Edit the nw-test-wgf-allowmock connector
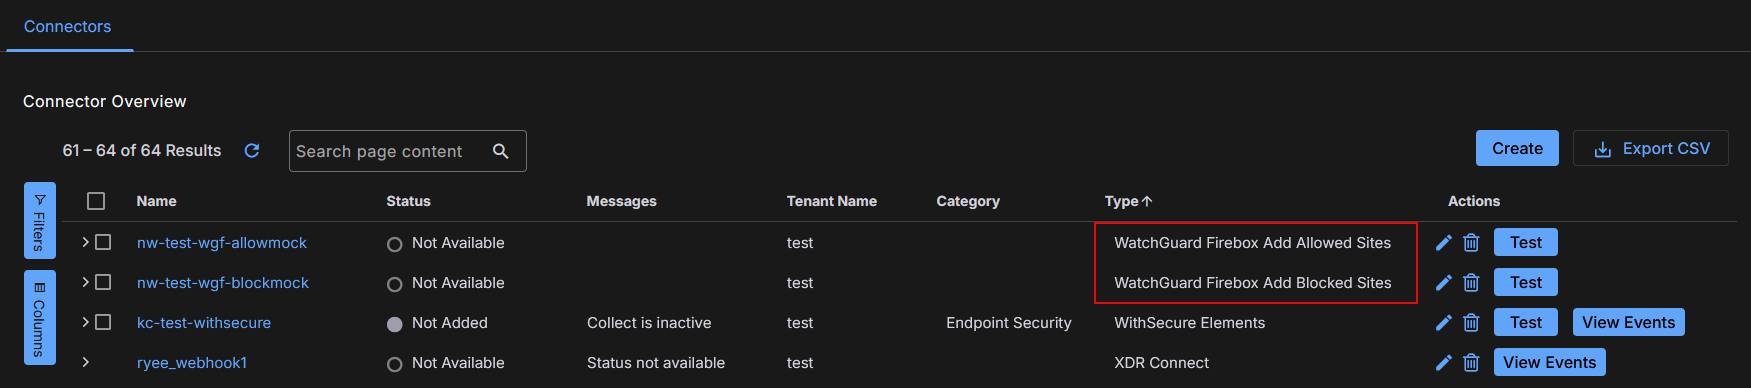The height and width of the screenshot is (388, 1751). click(x=1443, y=242)
